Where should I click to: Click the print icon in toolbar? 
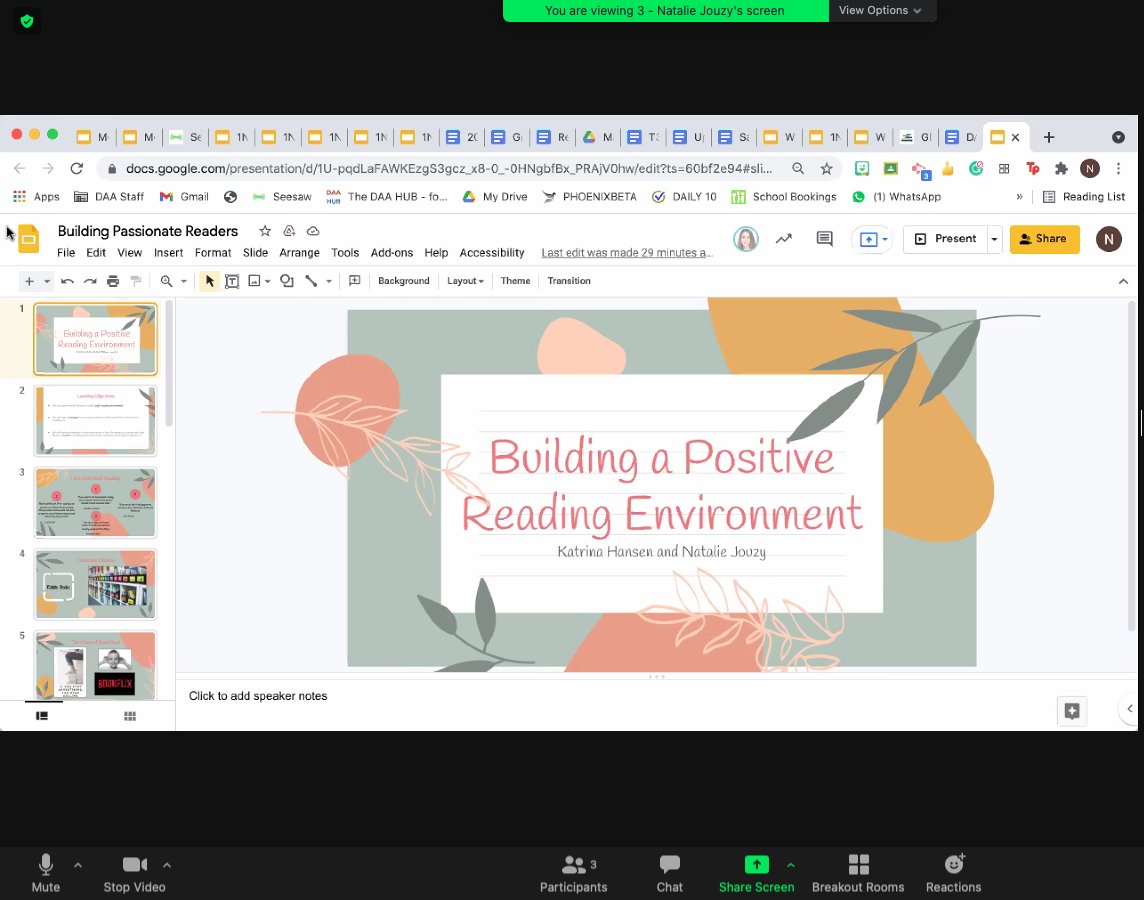[113, 281]
